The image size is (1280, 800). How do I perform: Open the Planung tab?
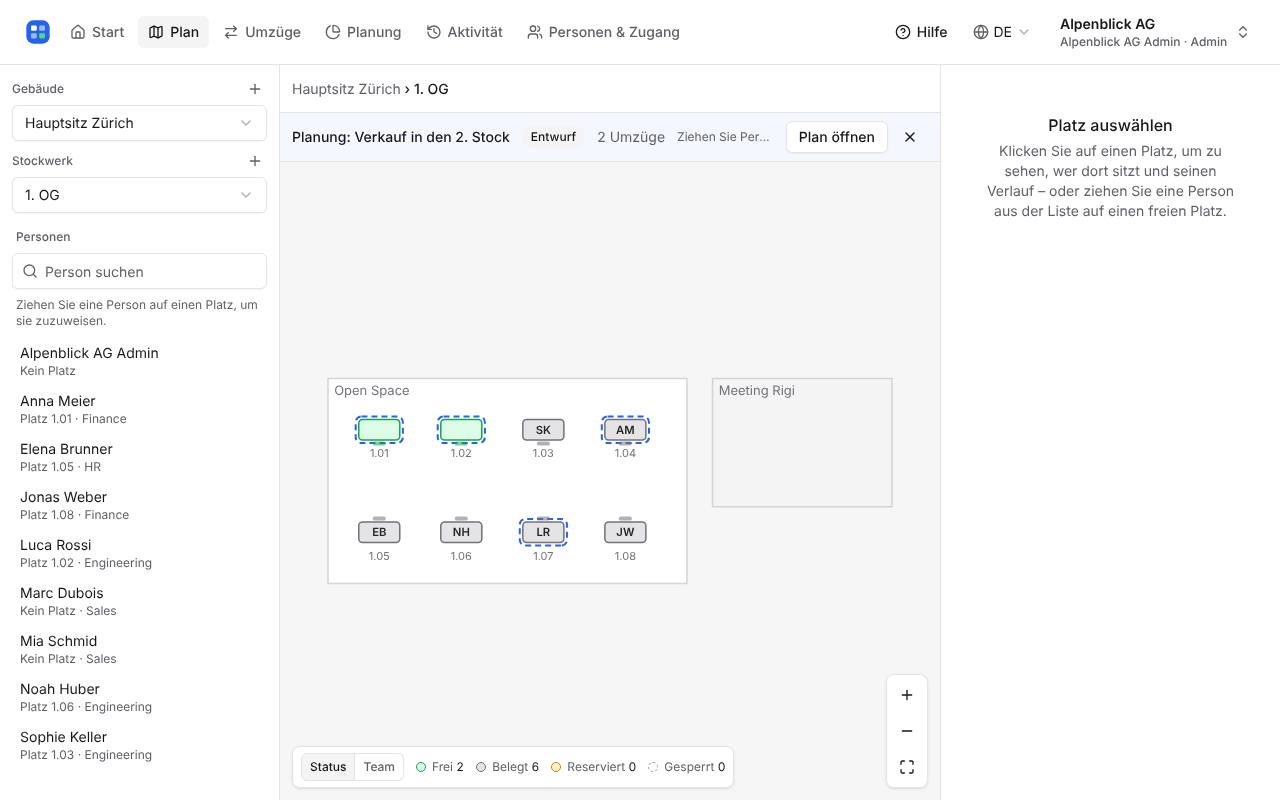coord(363,32)
